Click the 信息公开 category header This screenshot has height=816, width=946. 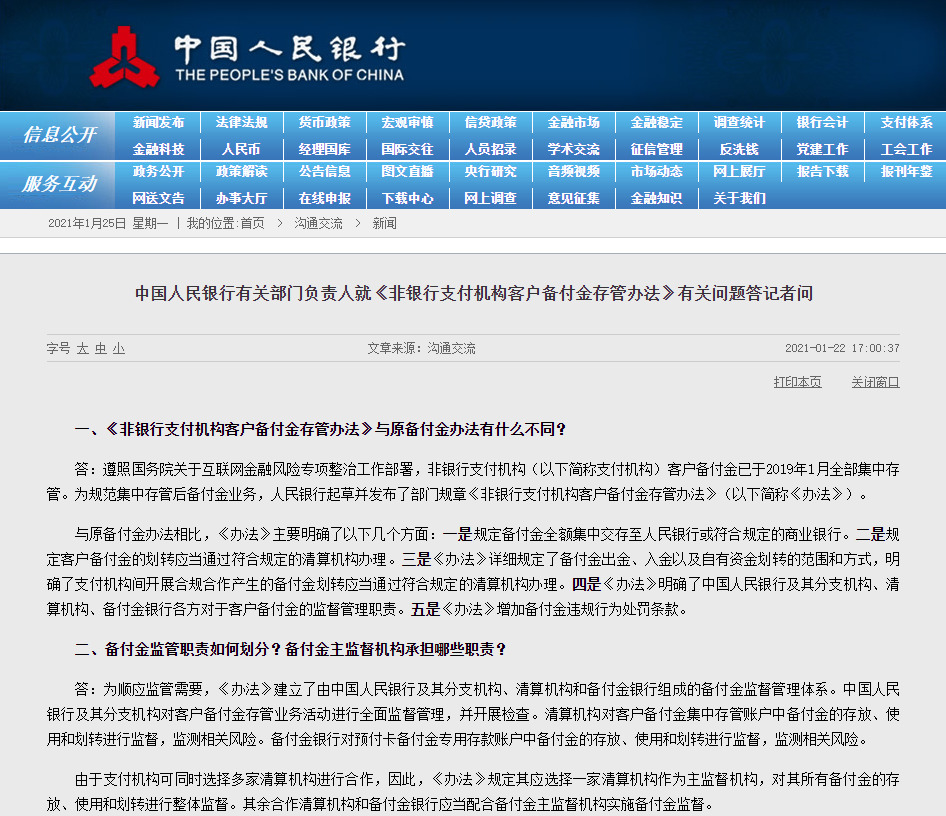click(x=59, y=134)
